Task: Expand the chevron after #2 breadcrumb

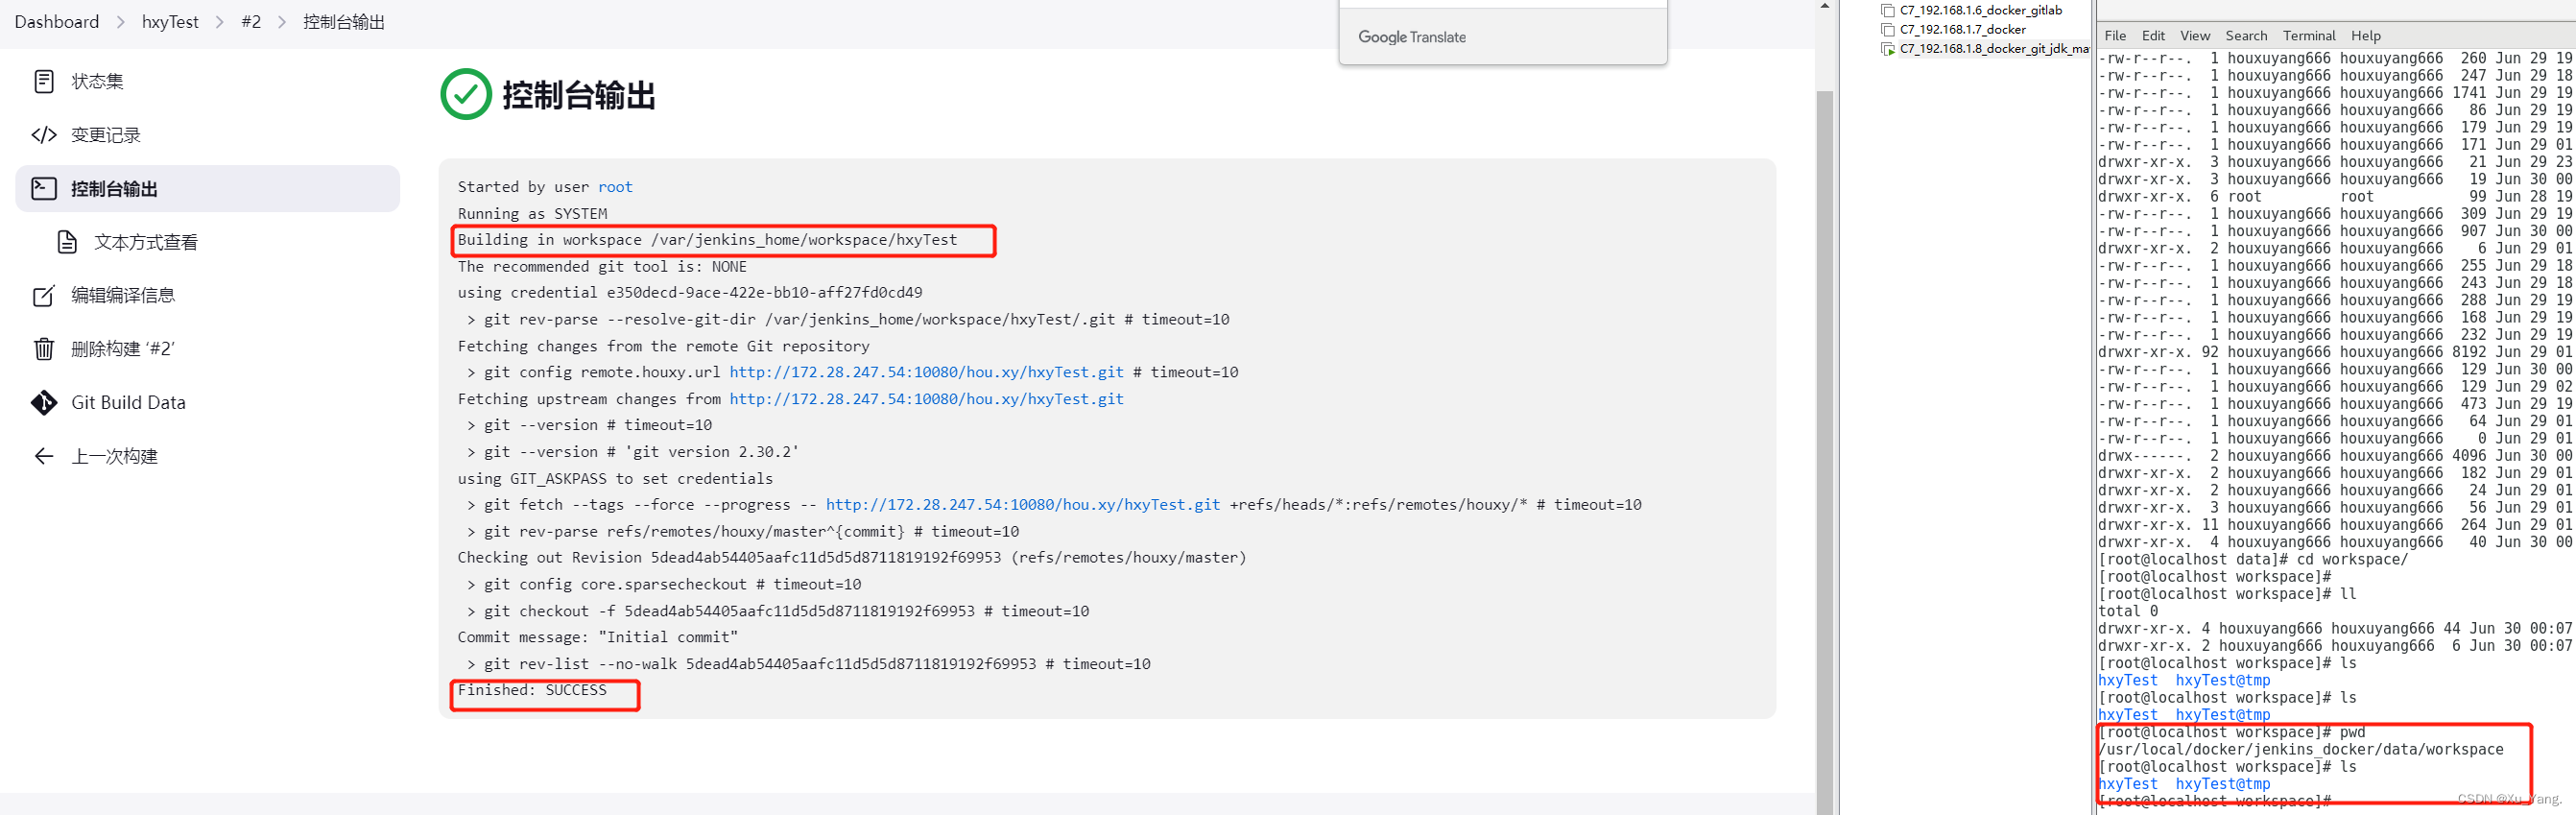Action: pyautogui.click(x=282, y=22)
